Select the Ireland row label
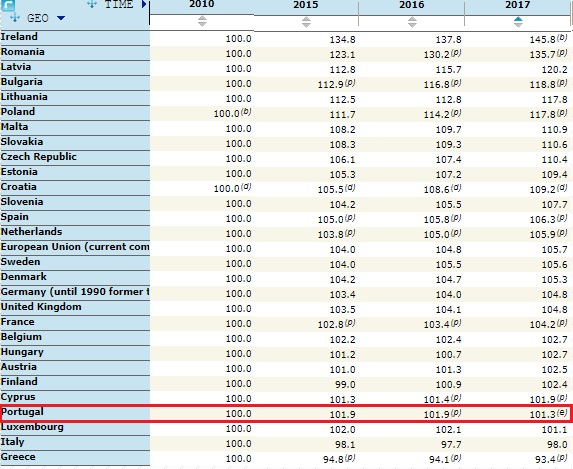573x469 pixels. [x=19, y=37]
